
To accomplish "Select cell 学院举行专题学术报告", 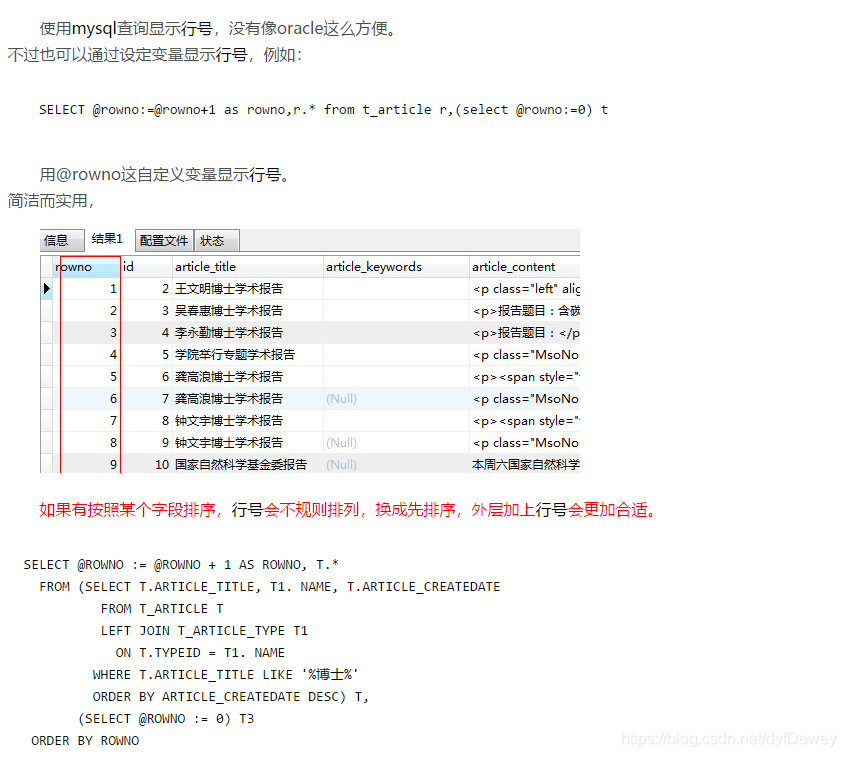I will click(x=248, y=355).
